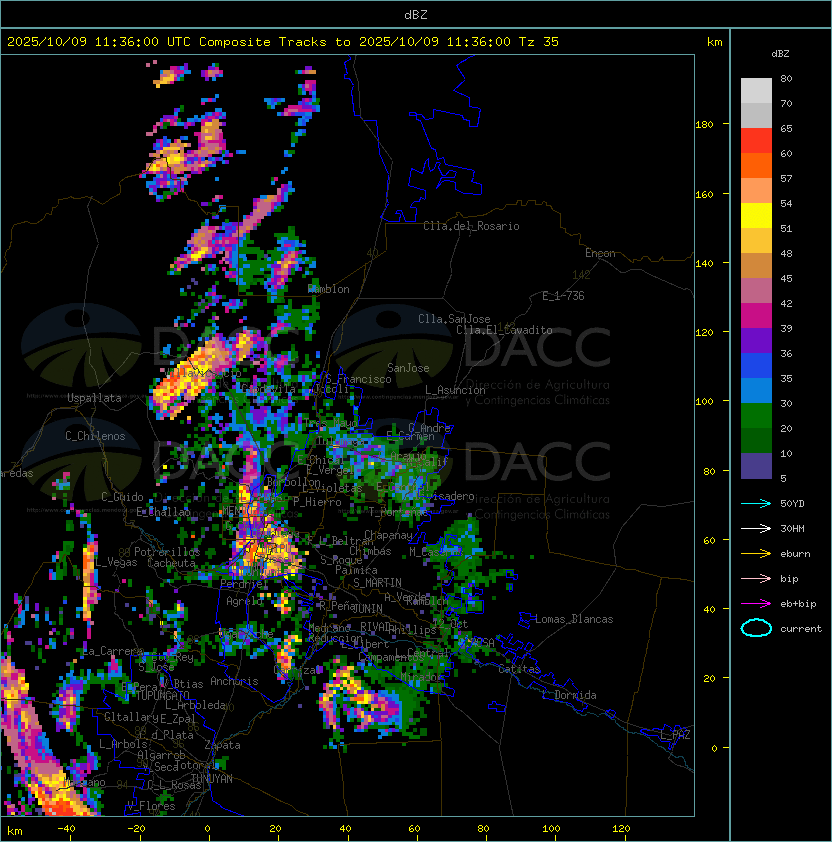Click the '120' km horizontal axis tick
832x842 pixels.
coord(621,829)
